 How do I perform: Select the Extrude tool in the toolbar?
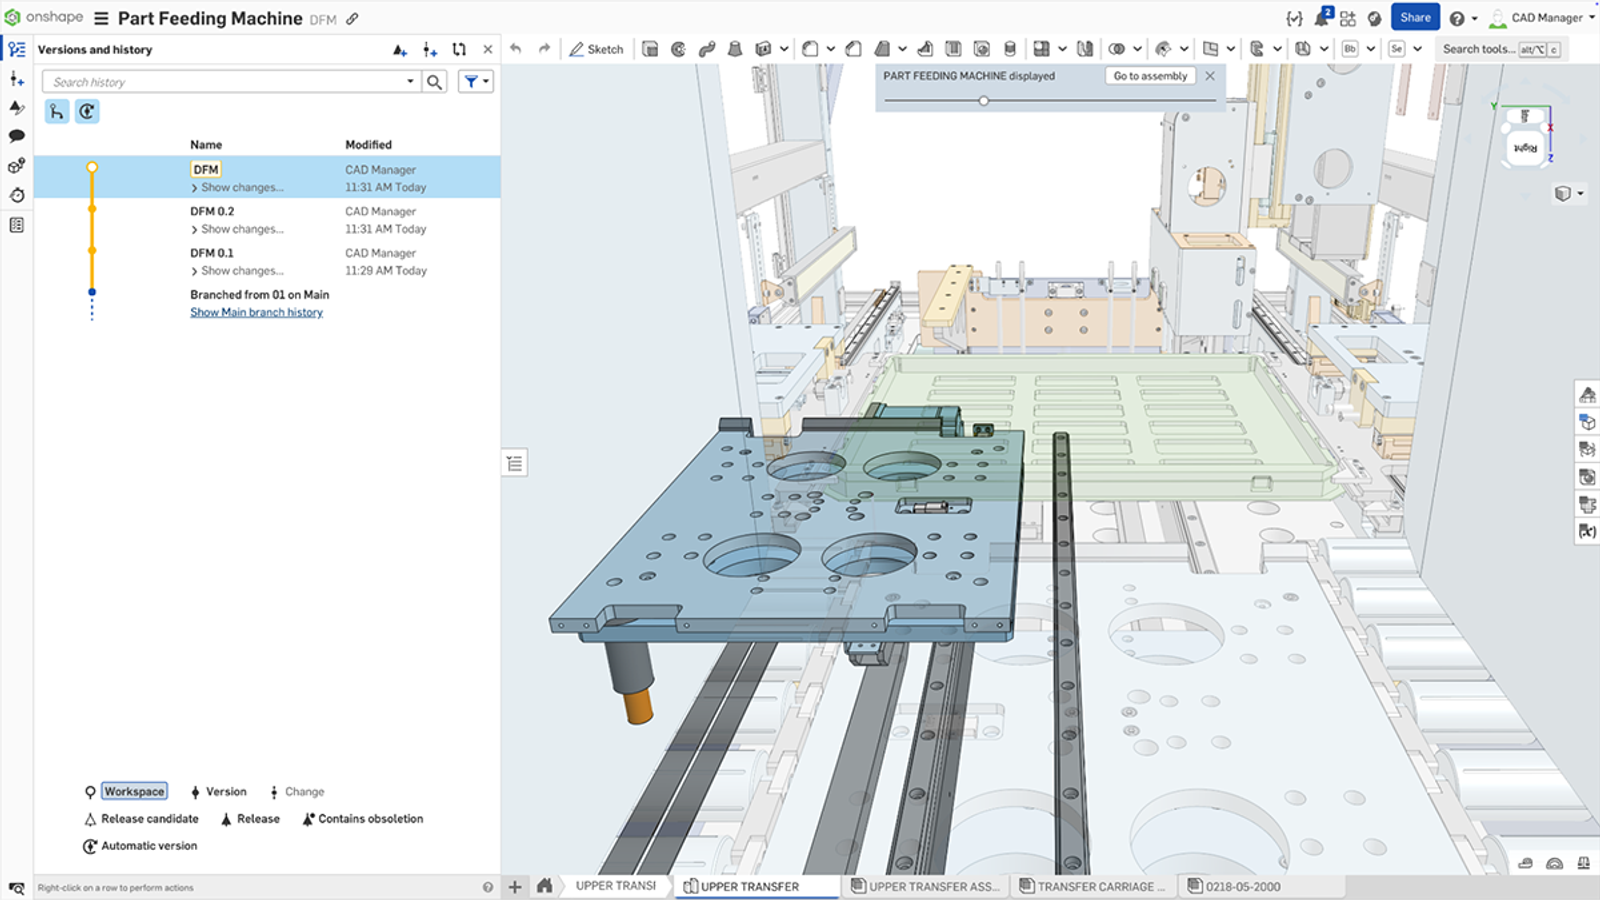point(650,48)
